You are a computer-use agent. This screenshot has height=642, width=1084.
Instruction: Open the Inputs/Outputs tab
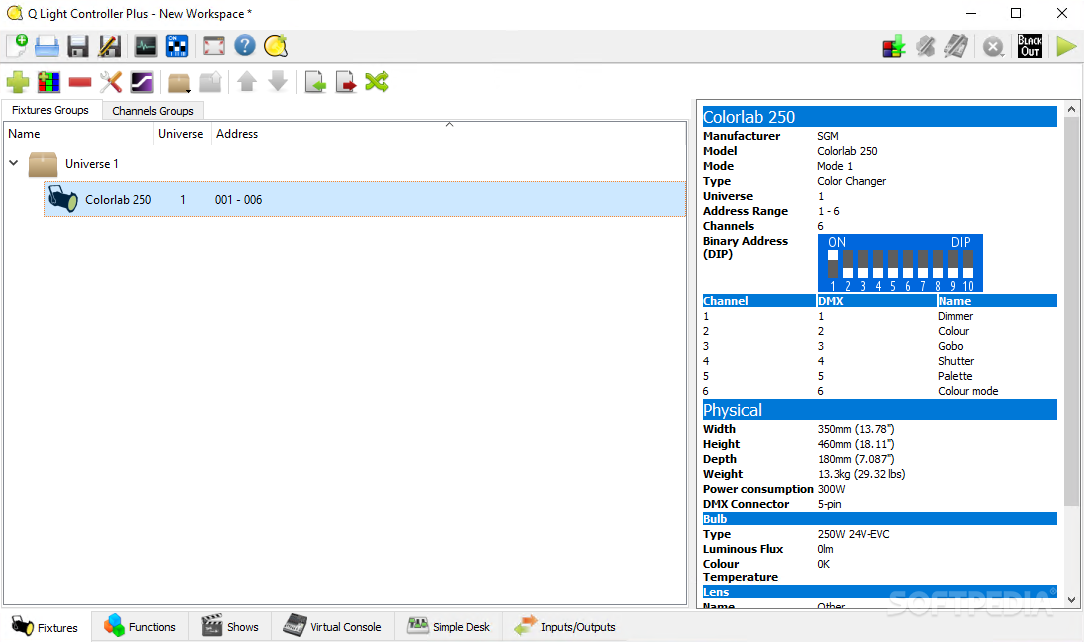565,627
